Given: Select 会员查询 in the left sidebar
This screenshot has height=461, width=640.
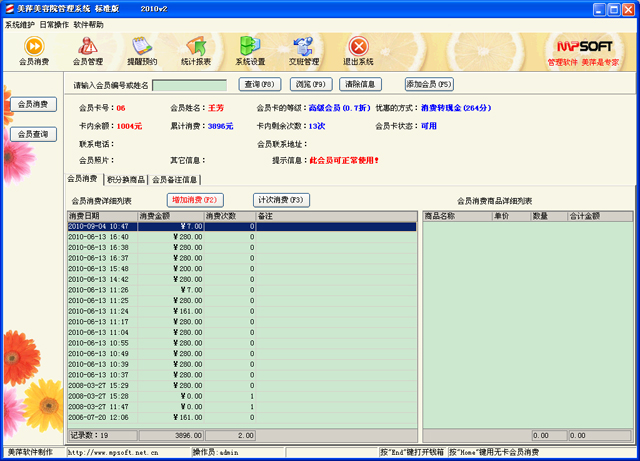Looking at the screenshot, I should (32, 134).
